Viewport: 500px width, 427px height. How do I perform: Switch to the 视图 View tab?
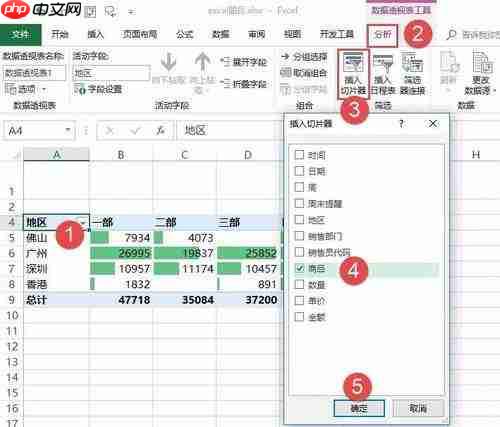pyautogui.click(x=292, y=34)
